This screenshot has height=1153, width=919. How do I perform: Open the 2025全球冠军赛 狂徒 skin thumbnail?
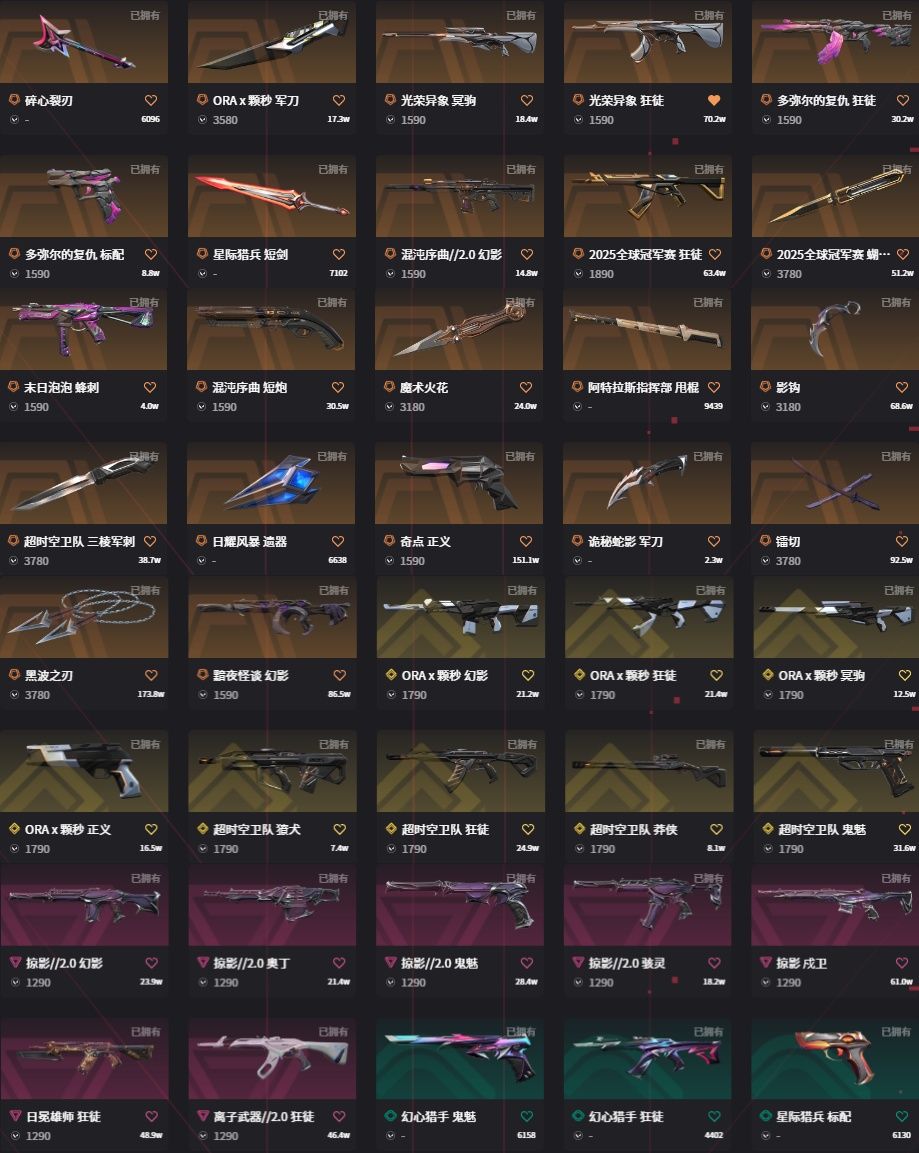(648, 196)
